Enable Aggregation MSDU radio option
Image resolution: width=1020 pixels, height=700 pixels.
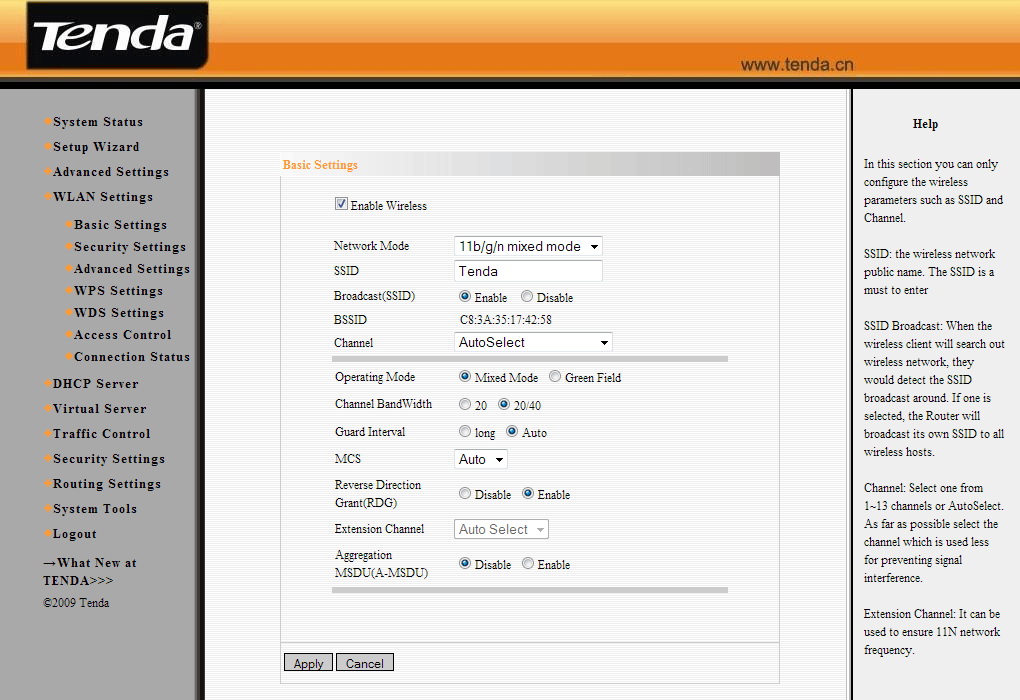tap(528, 564)
